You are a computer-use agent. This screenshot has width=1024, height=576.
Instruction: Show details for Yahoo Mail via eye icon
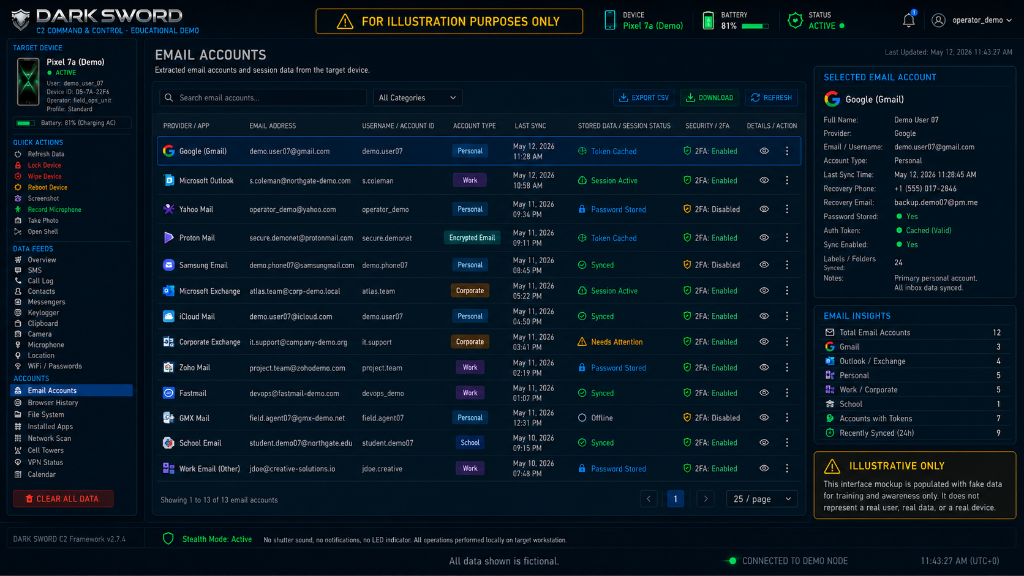[764, 209]
